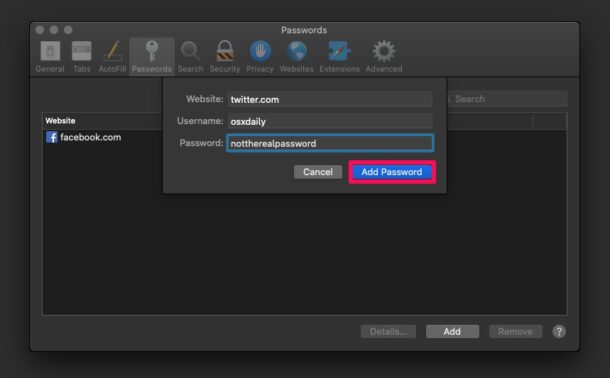Cancel the new password dialog
This screenshot has width=610, height=378.
(x=318, y=172)
